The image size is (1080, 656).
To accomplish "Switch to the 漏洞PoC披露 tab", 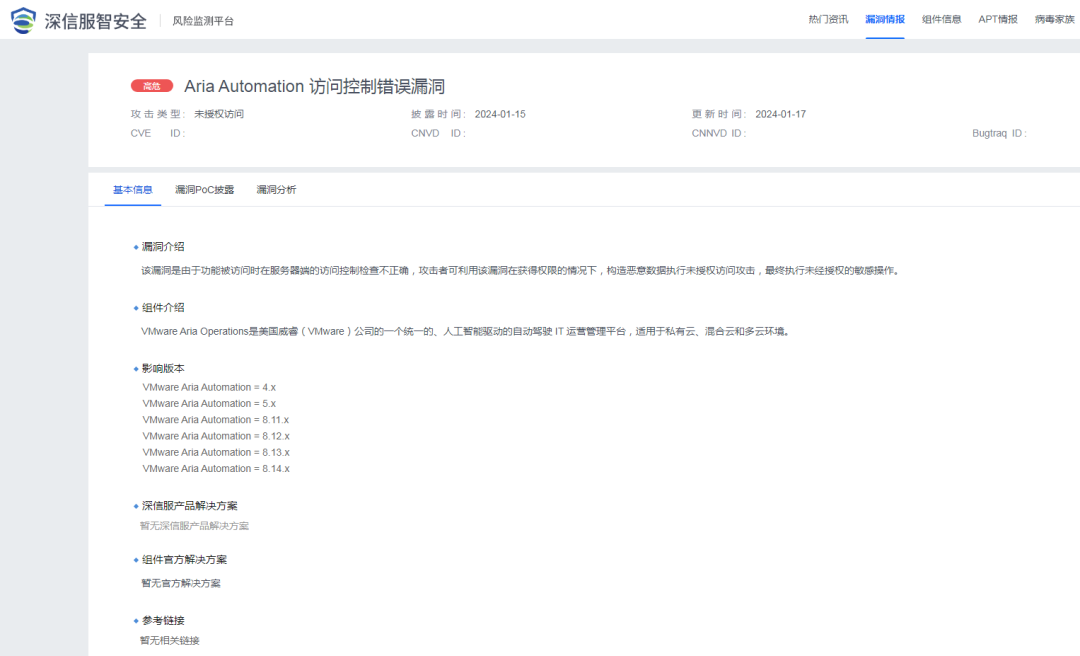I will click(205, 189).
